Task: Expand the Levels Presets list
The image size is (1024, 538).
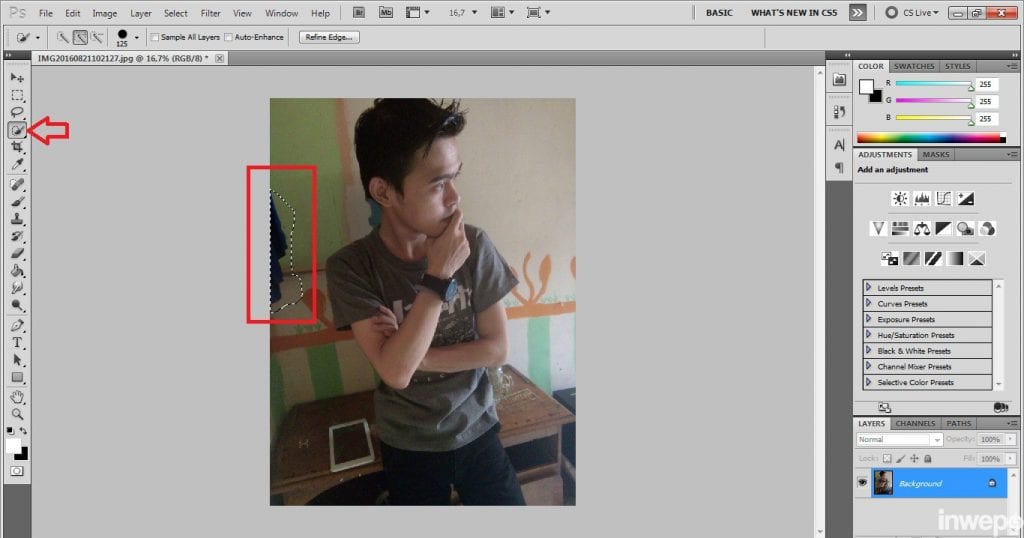Action: tap(869, 288)
